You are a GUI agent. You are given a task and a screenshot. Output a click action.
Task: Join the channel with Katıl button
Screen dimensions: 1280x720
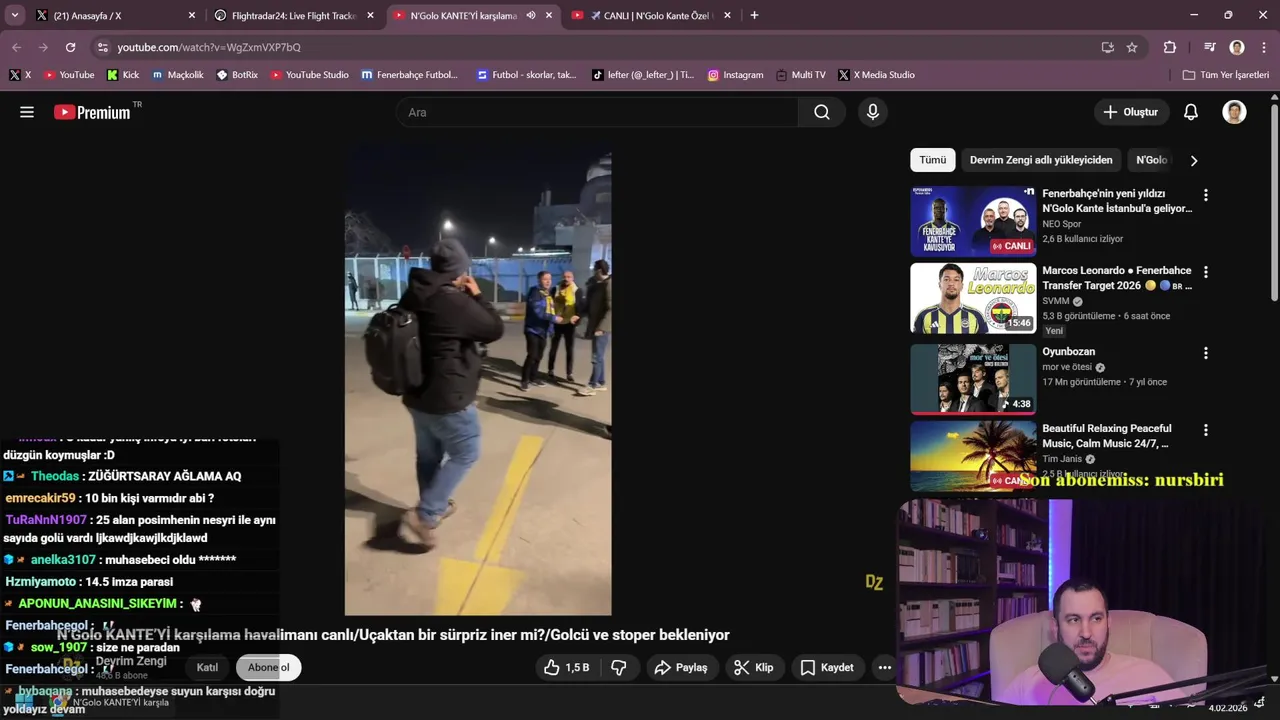pyautogui.click(x=207, y=667)
